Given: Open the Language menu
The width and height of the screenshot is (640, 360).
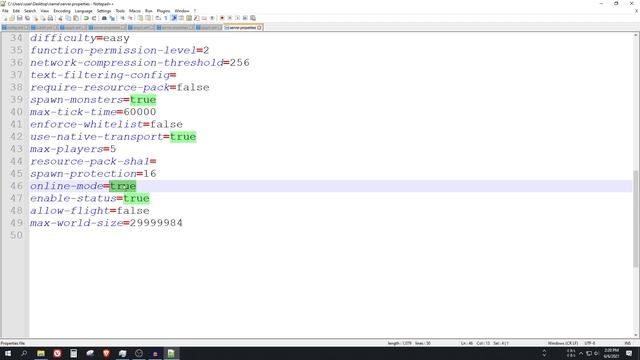Looking at the screenshot, I should coord(84,11).
